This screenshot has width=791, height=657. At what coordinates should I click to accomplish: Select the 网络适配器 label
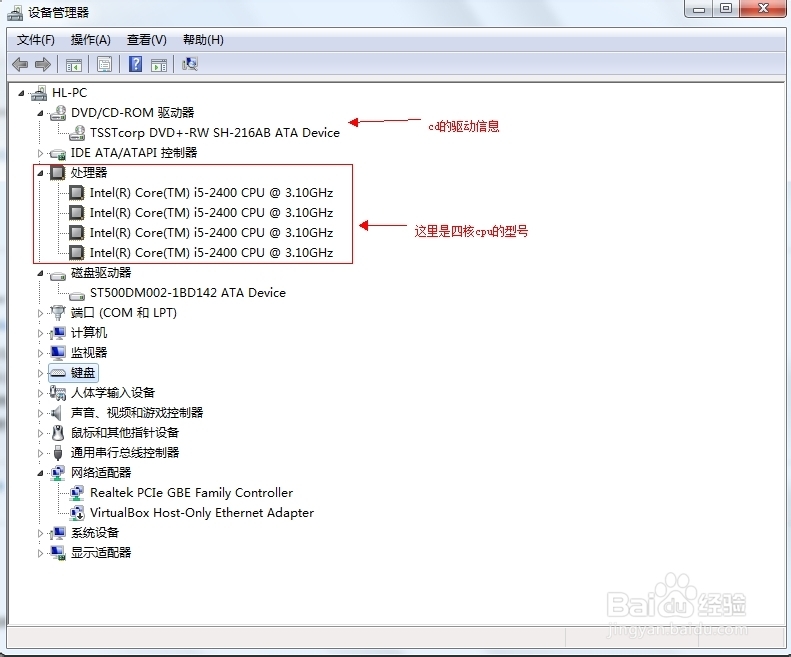(101, 473)
